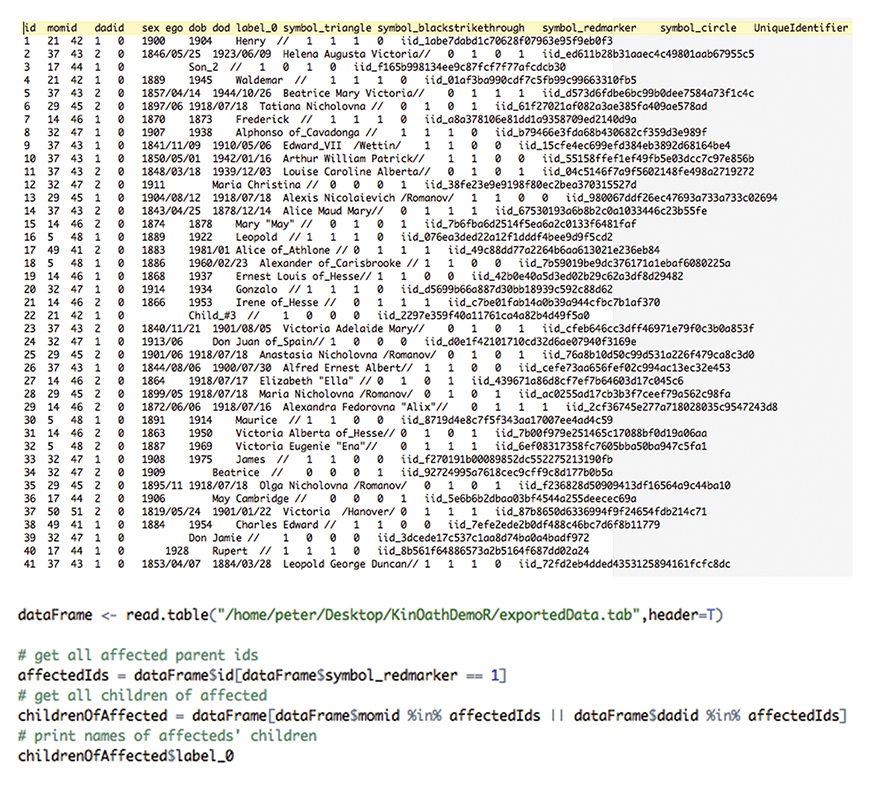Click the comment '# get all children of affected'

point(142,695)
